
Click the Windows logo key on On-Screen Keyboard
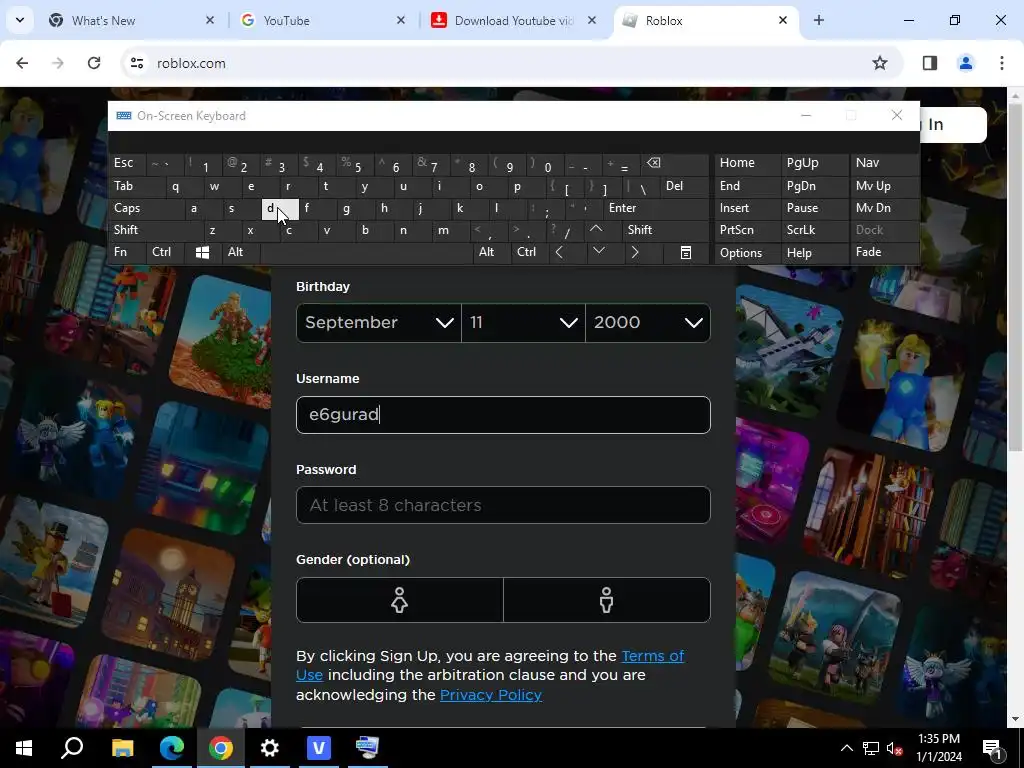(x=202, y=253)
